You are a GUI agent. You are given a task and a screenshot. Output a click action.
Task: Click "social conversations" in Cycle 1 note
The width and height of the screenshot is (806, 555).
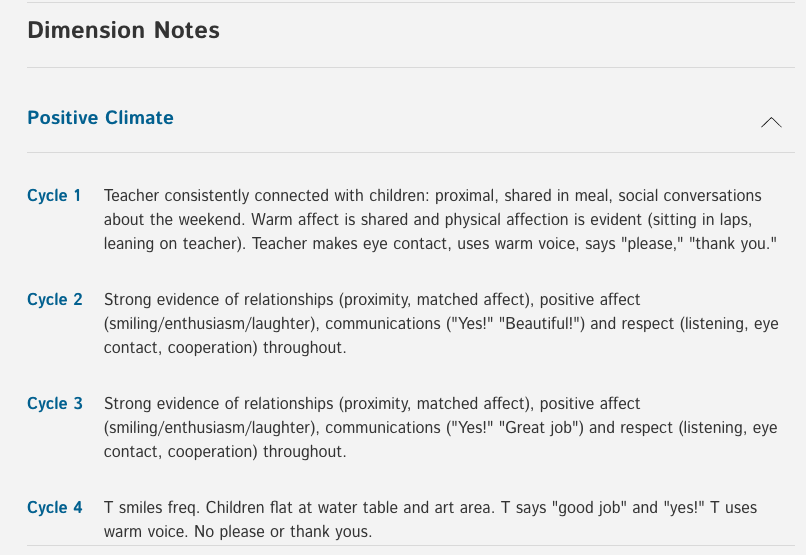(690, 196)
